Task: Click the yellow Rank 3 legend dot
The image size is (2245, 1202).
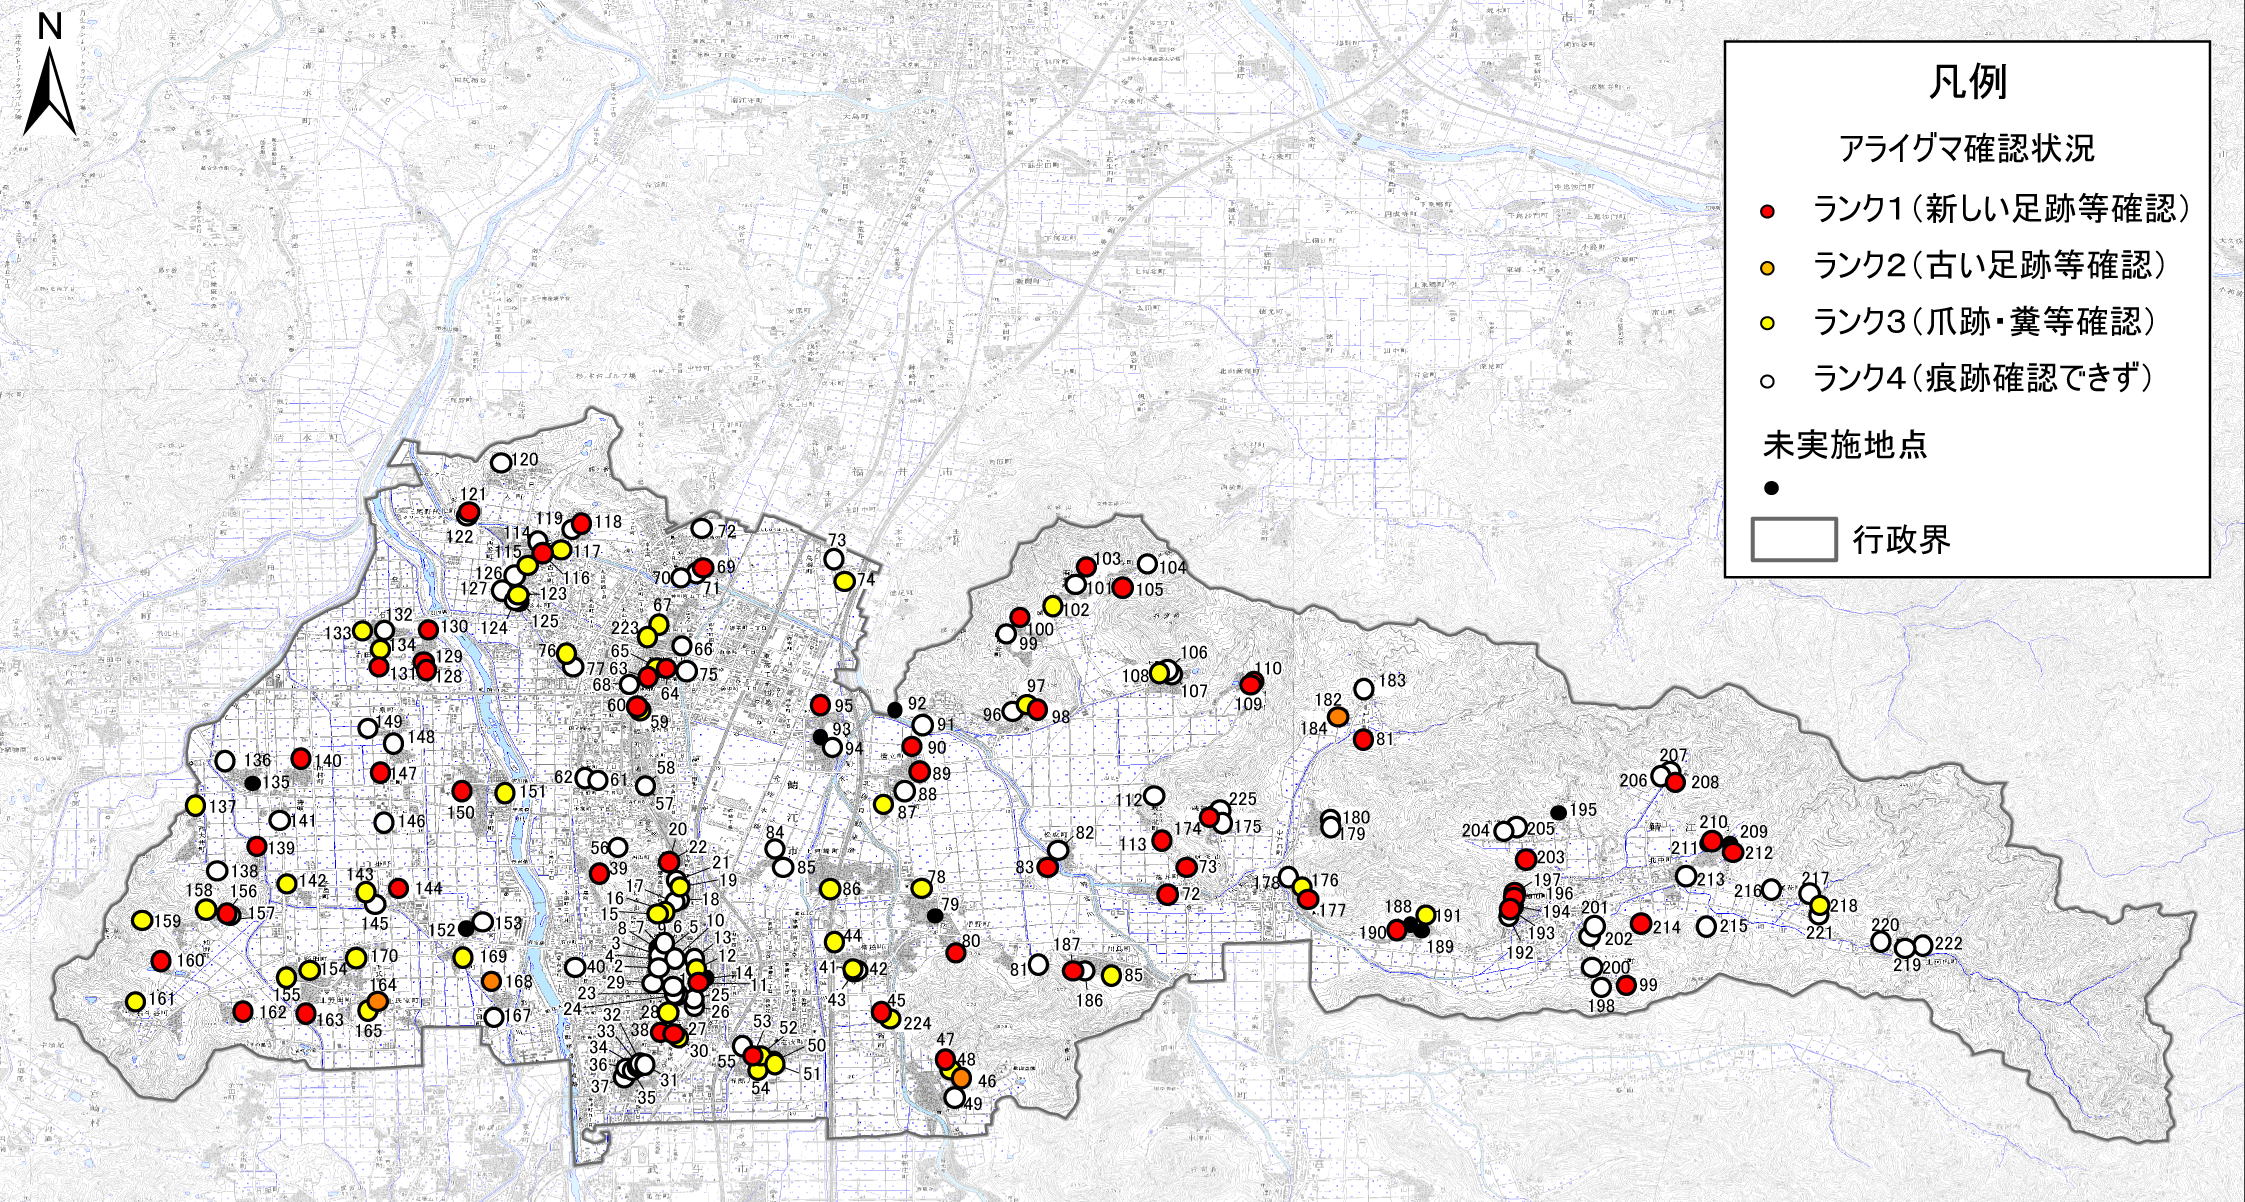Action: point(1769,323)
